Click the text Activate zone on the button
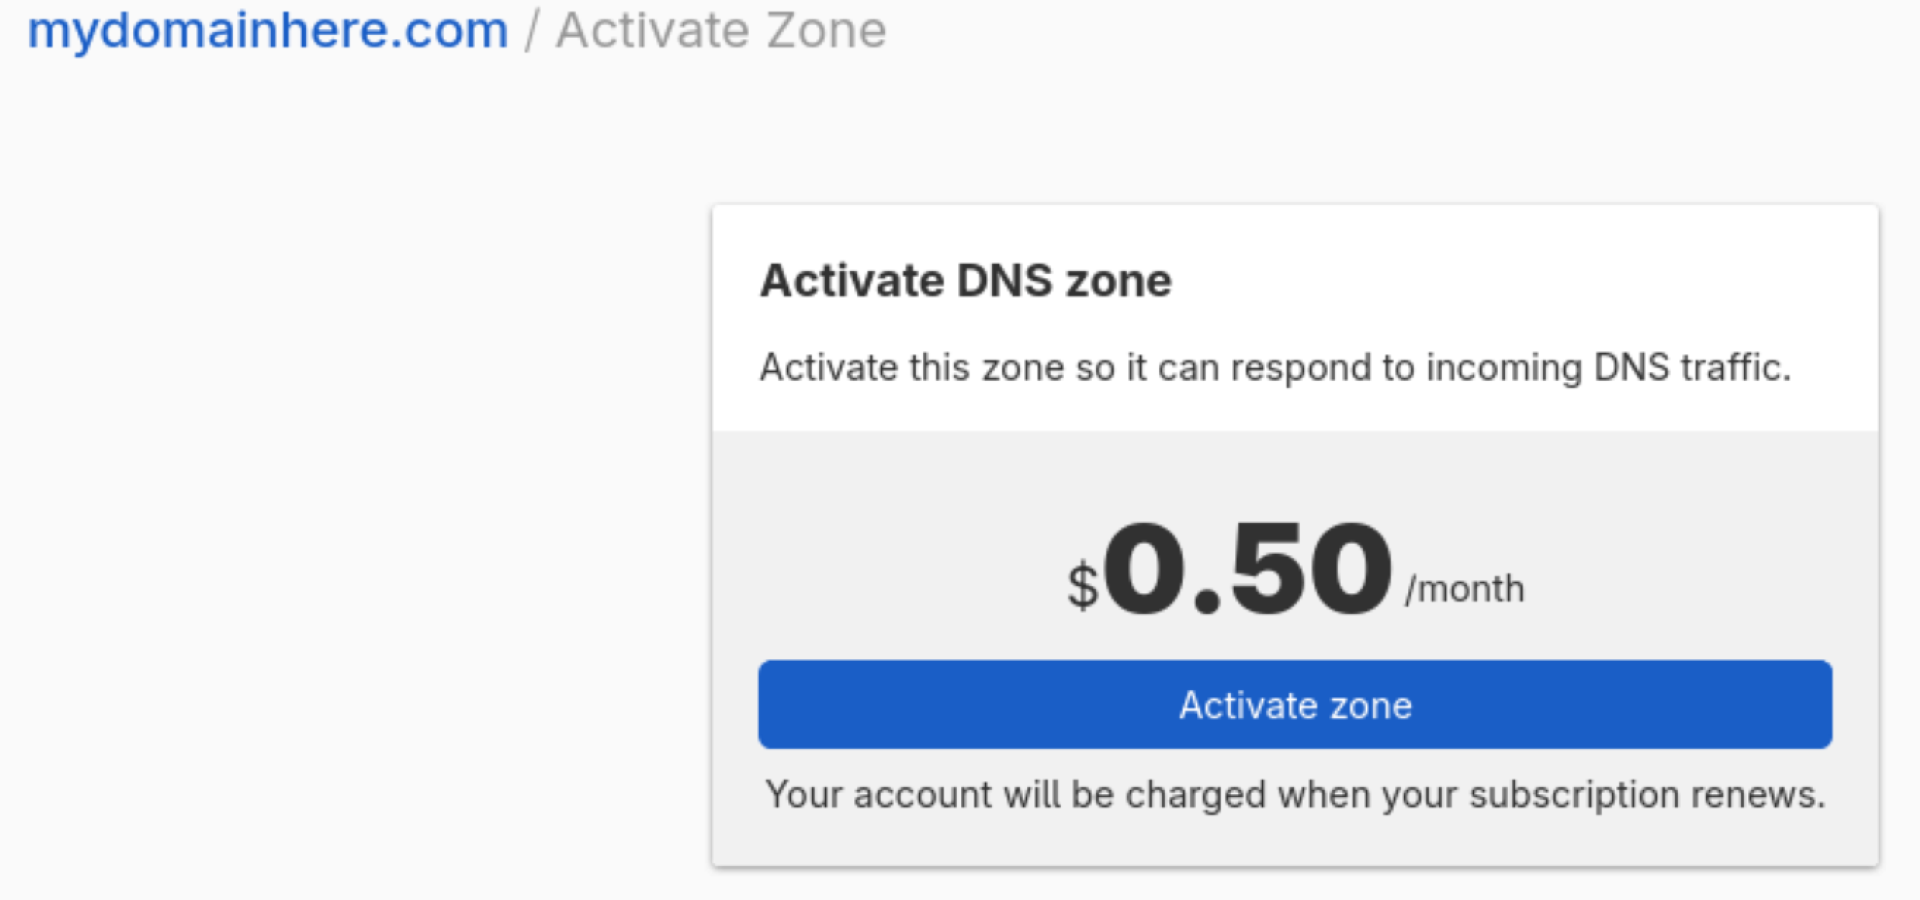Image resolution: width=1920 pixels, height=900 pixels. 1295,704
